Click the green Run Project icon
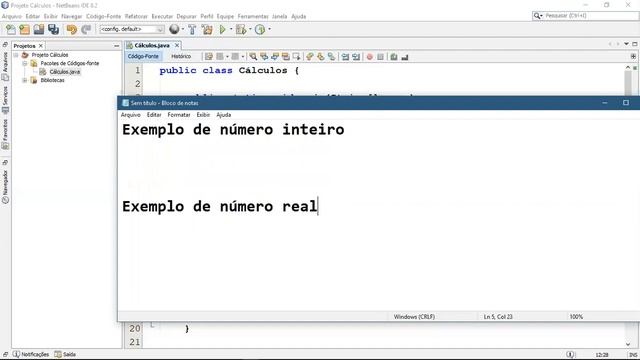The height and width of the screenshot is (360, 640). 222,29
